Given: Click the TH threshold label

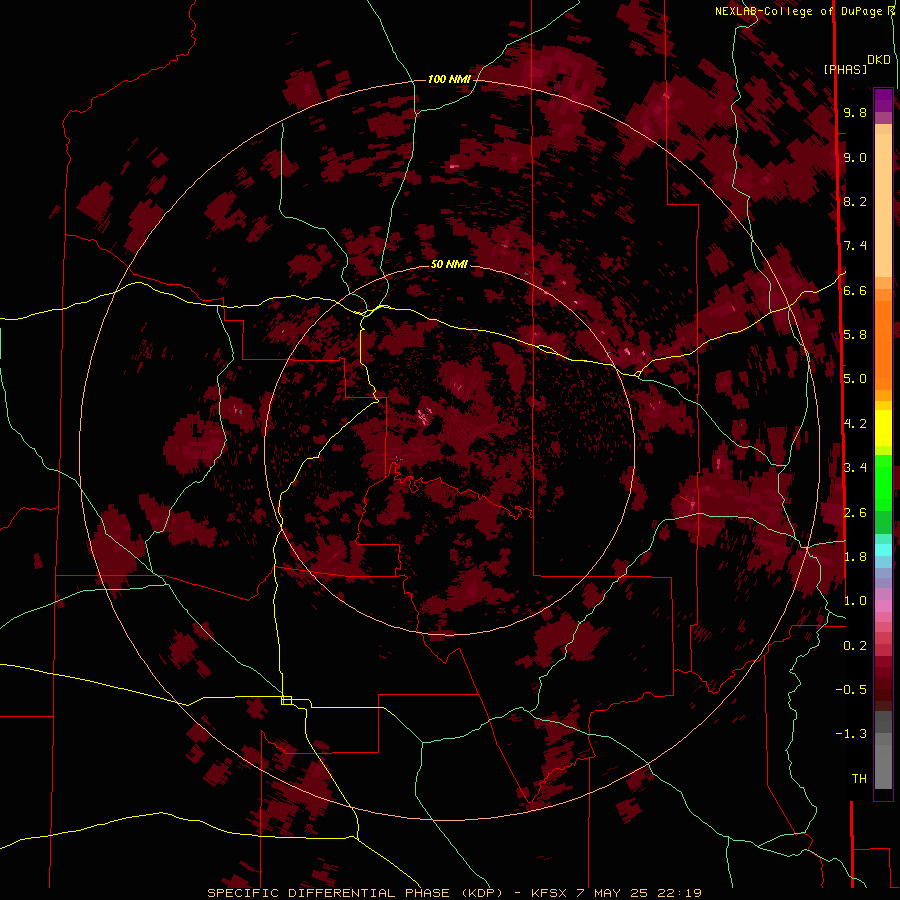Looking at the screenshot, I should [x=859, y=778].
